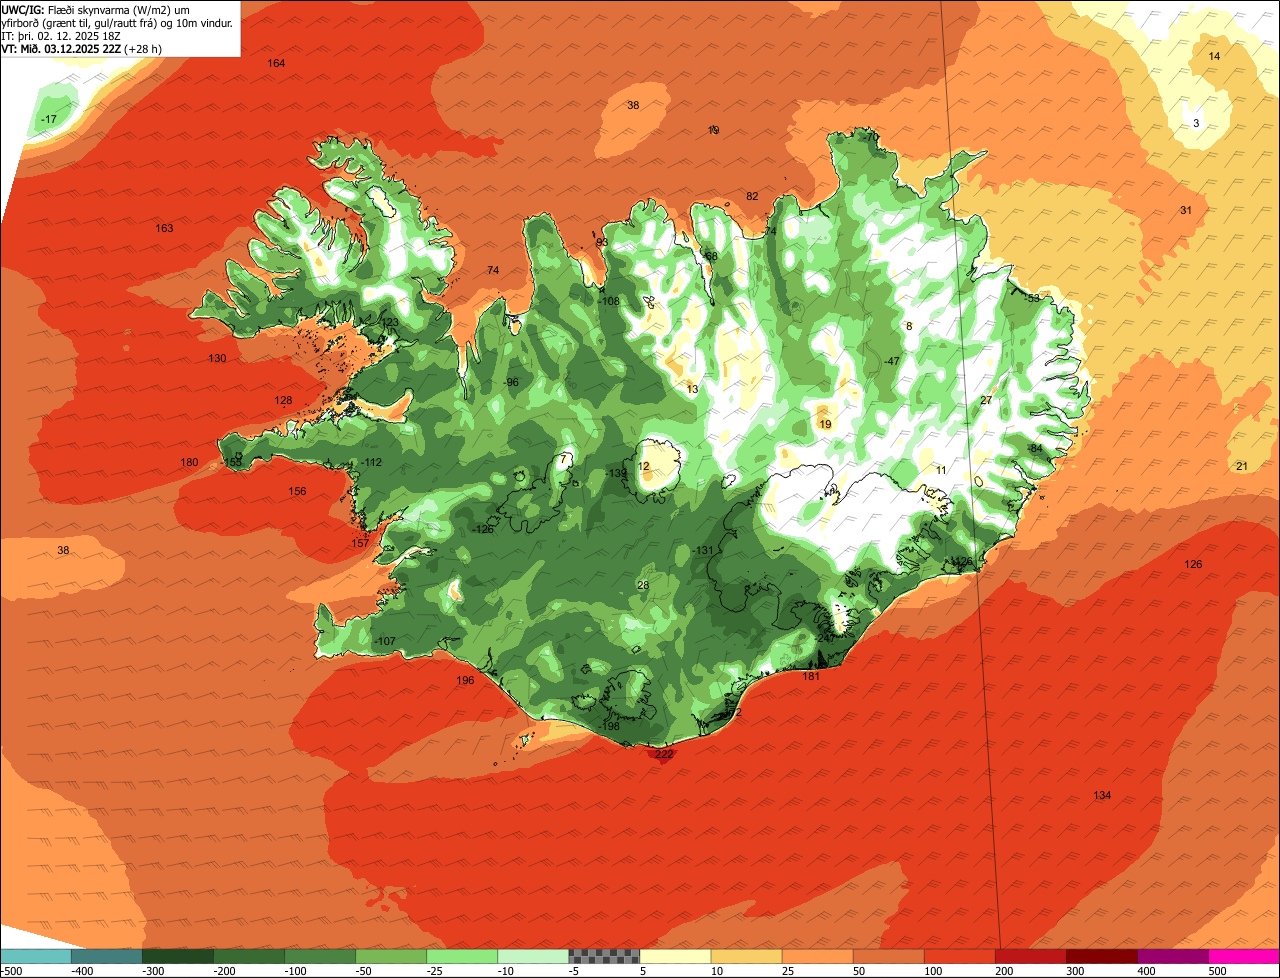Select the checkered legend swatch between -5 and 5
Screen dimensions: 1280x978
[604, 957]
